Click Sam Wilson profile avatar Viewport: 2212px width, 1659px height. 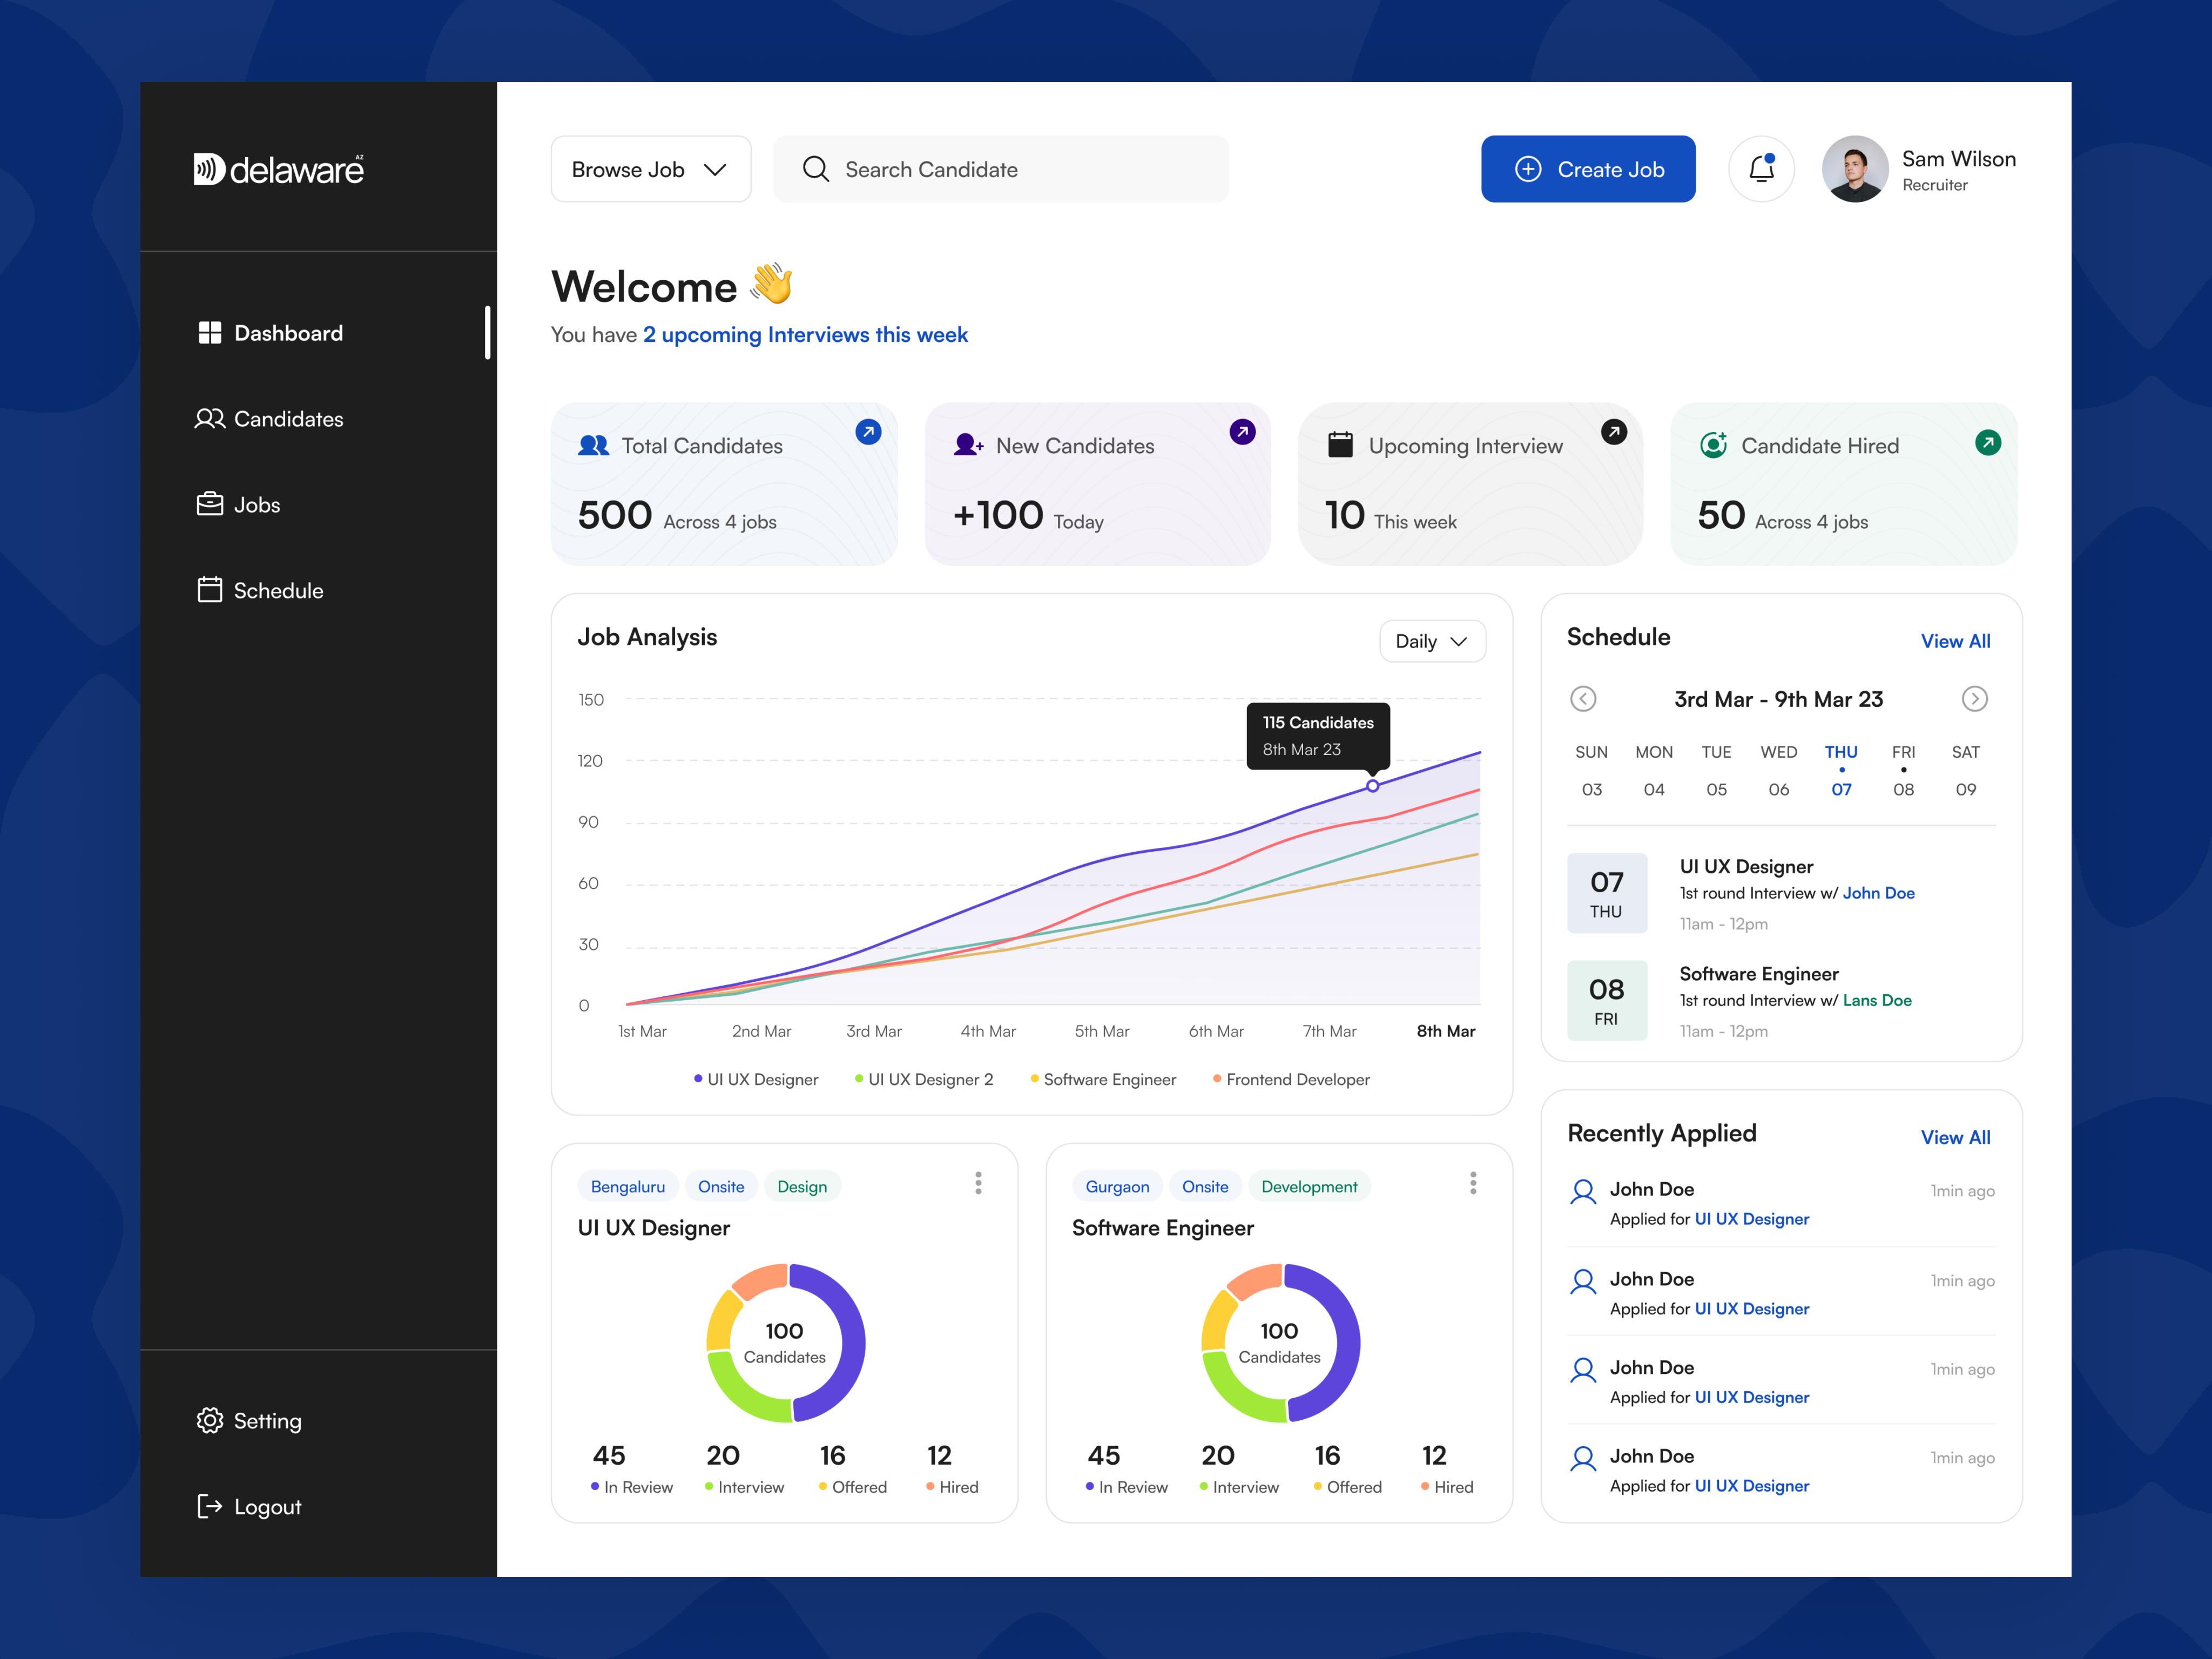coord(1854,169)
